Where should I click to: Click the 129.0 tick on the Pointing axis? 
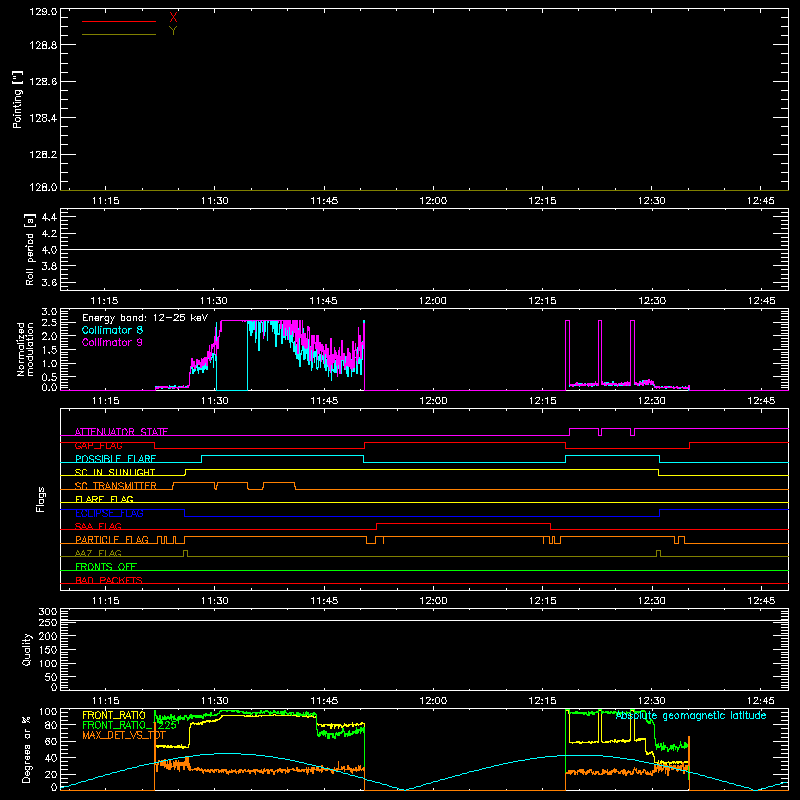[43, 12]
